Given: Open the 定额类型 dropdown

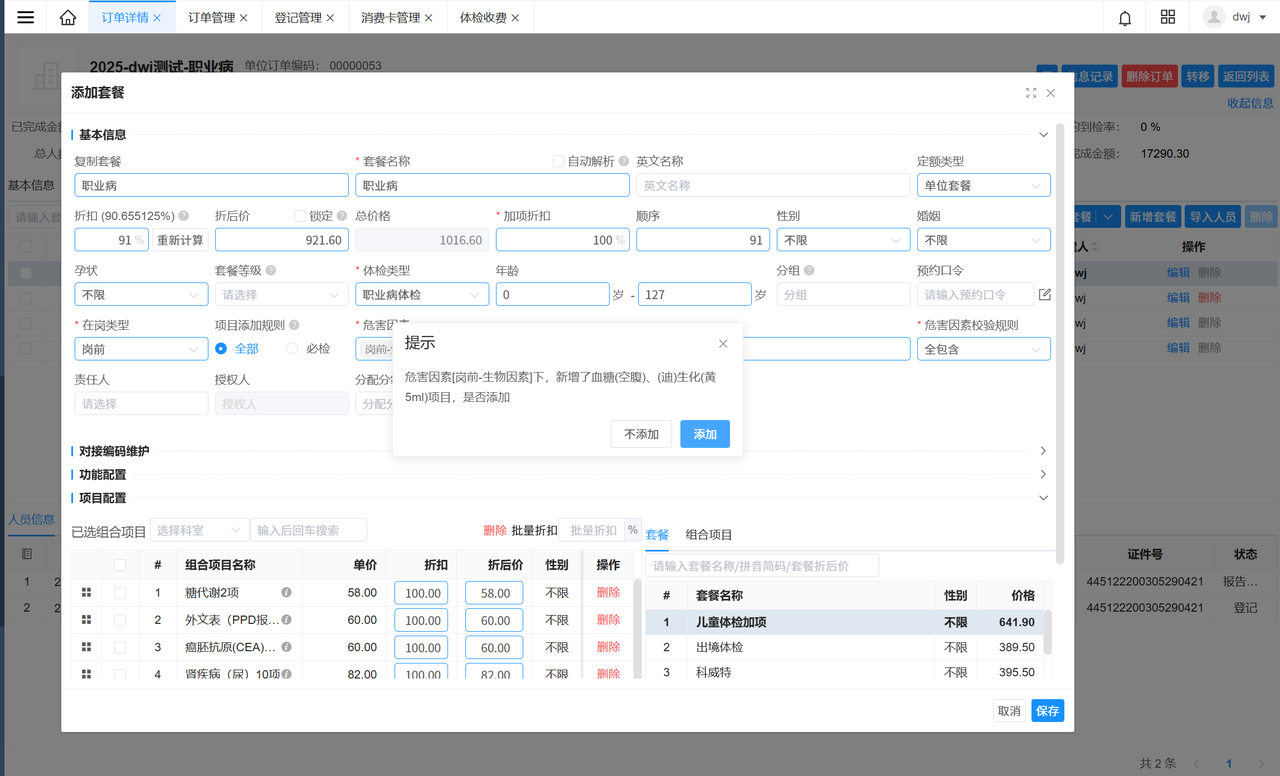Looking at the screenshot, I should [983, 185].
